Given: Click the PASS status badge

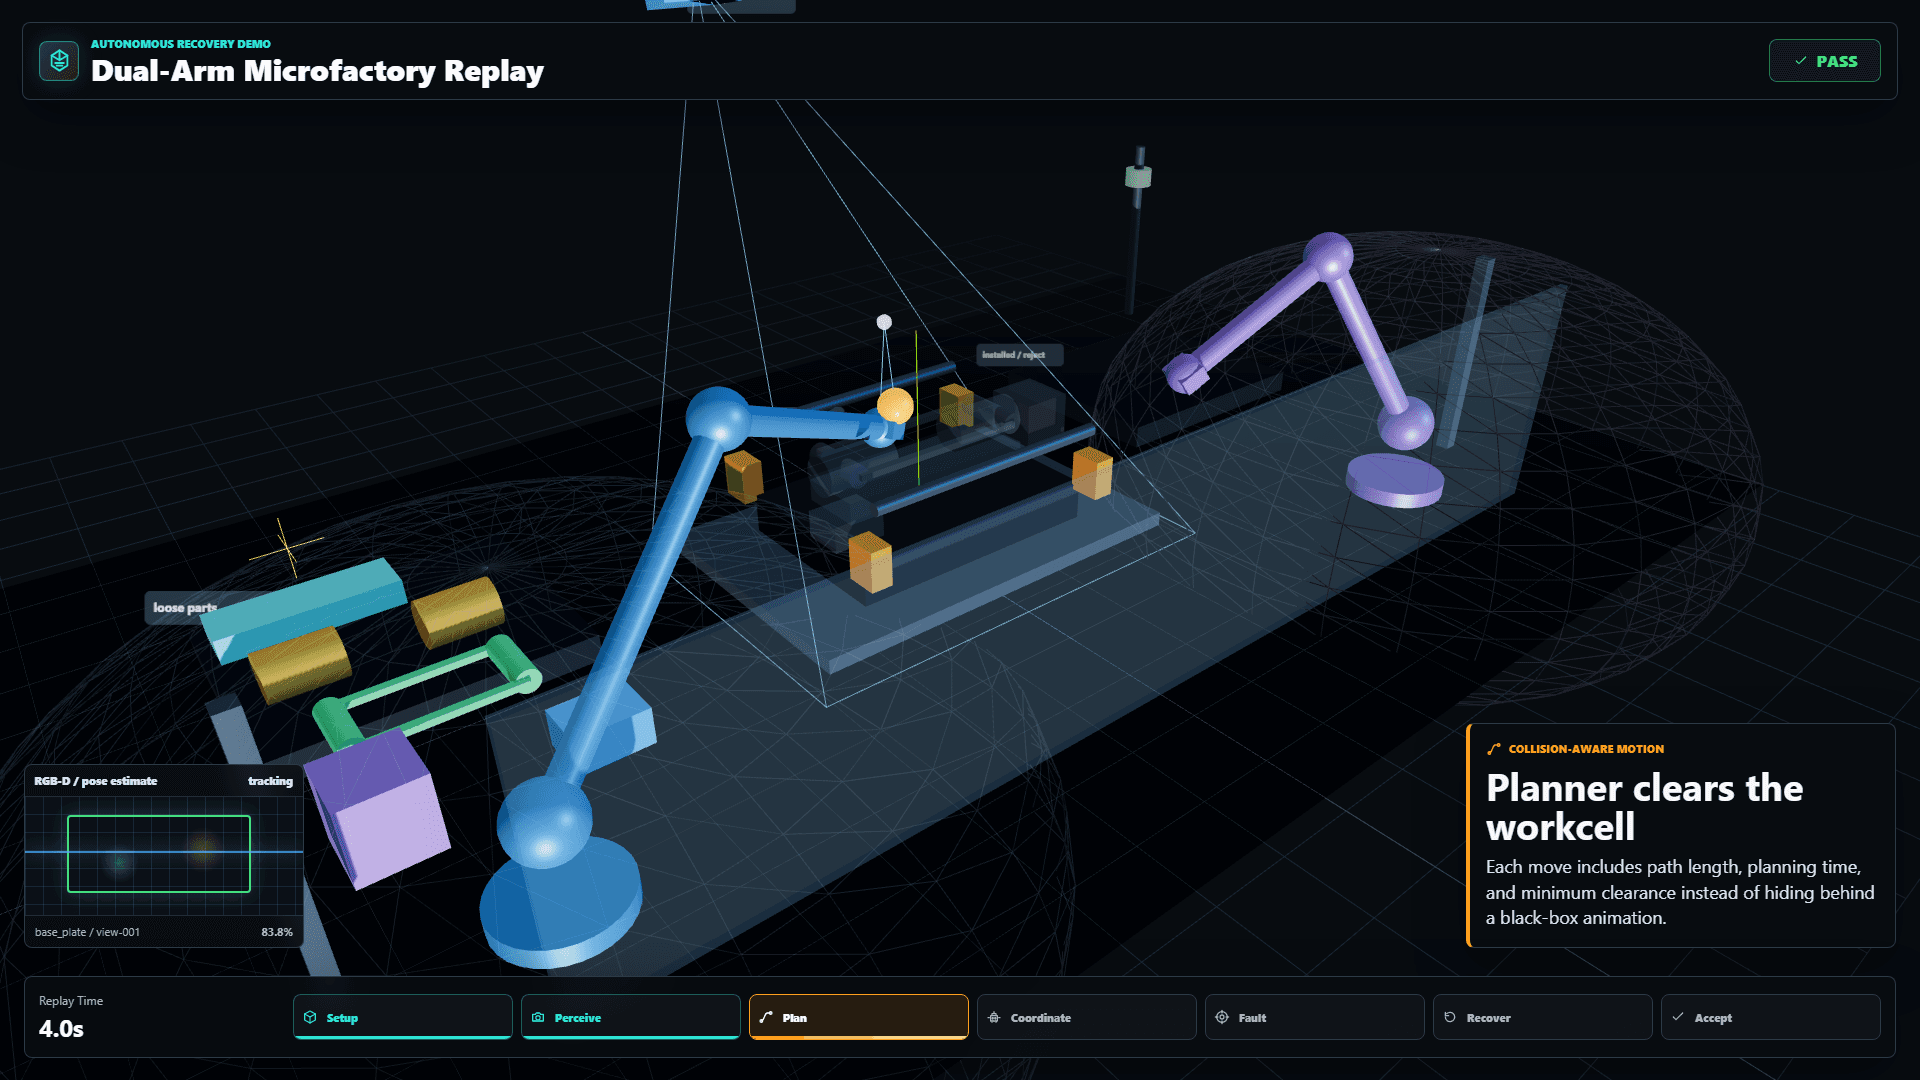Looking at the screenshot, I should [x=1824, y=61].
